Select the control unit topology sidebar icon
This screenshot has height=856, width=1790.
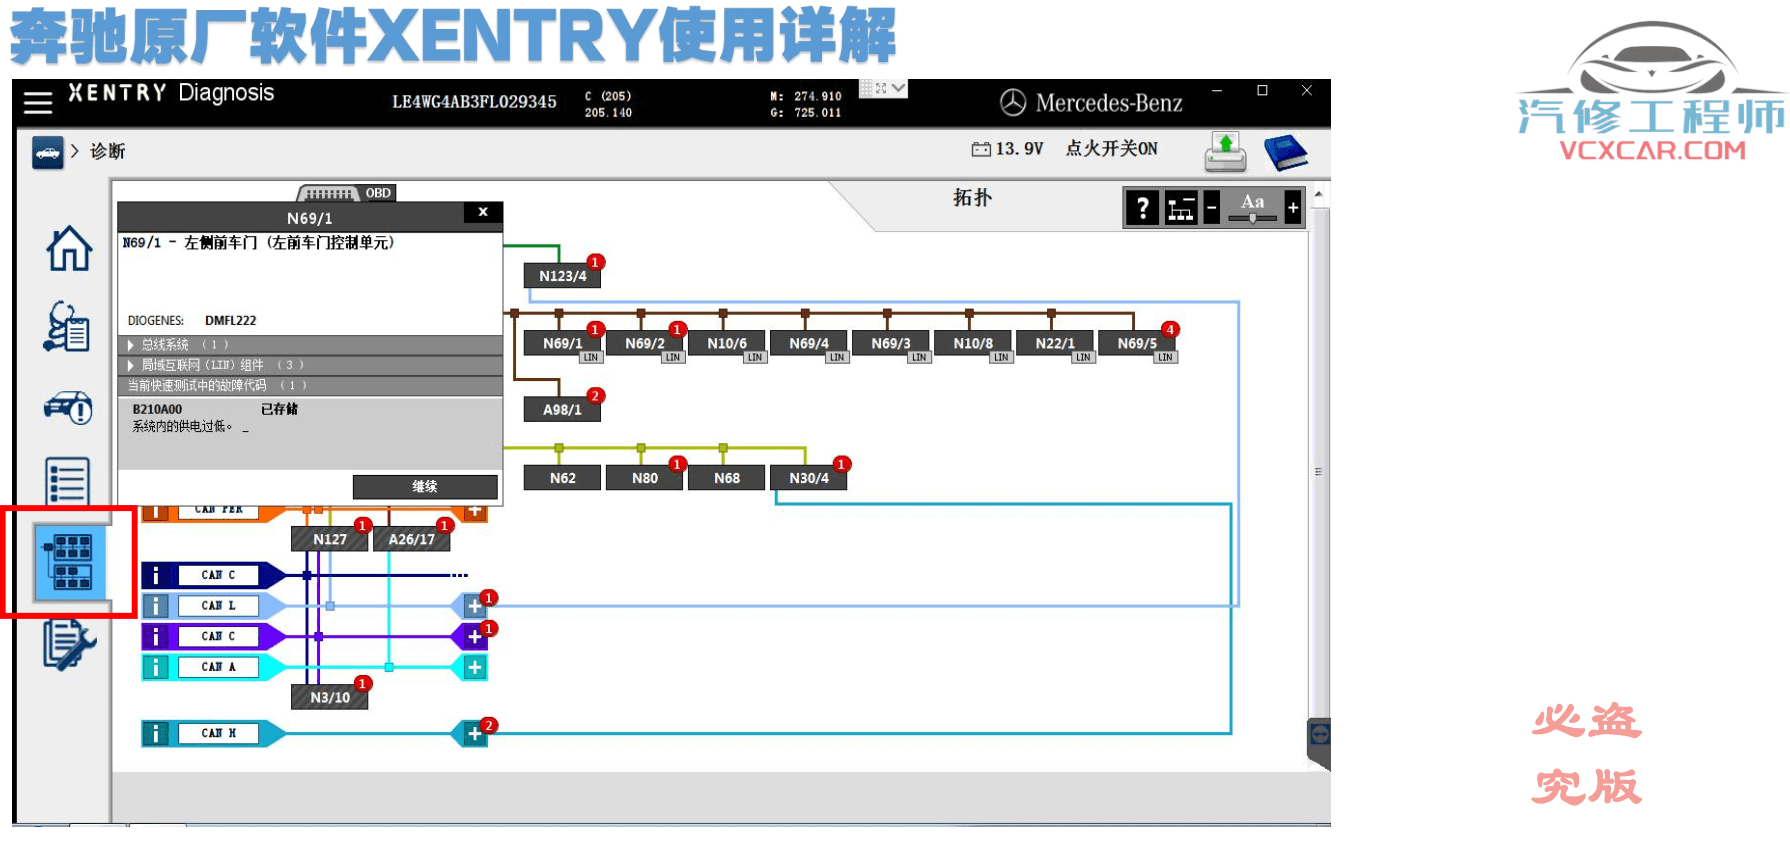[71, 562]
